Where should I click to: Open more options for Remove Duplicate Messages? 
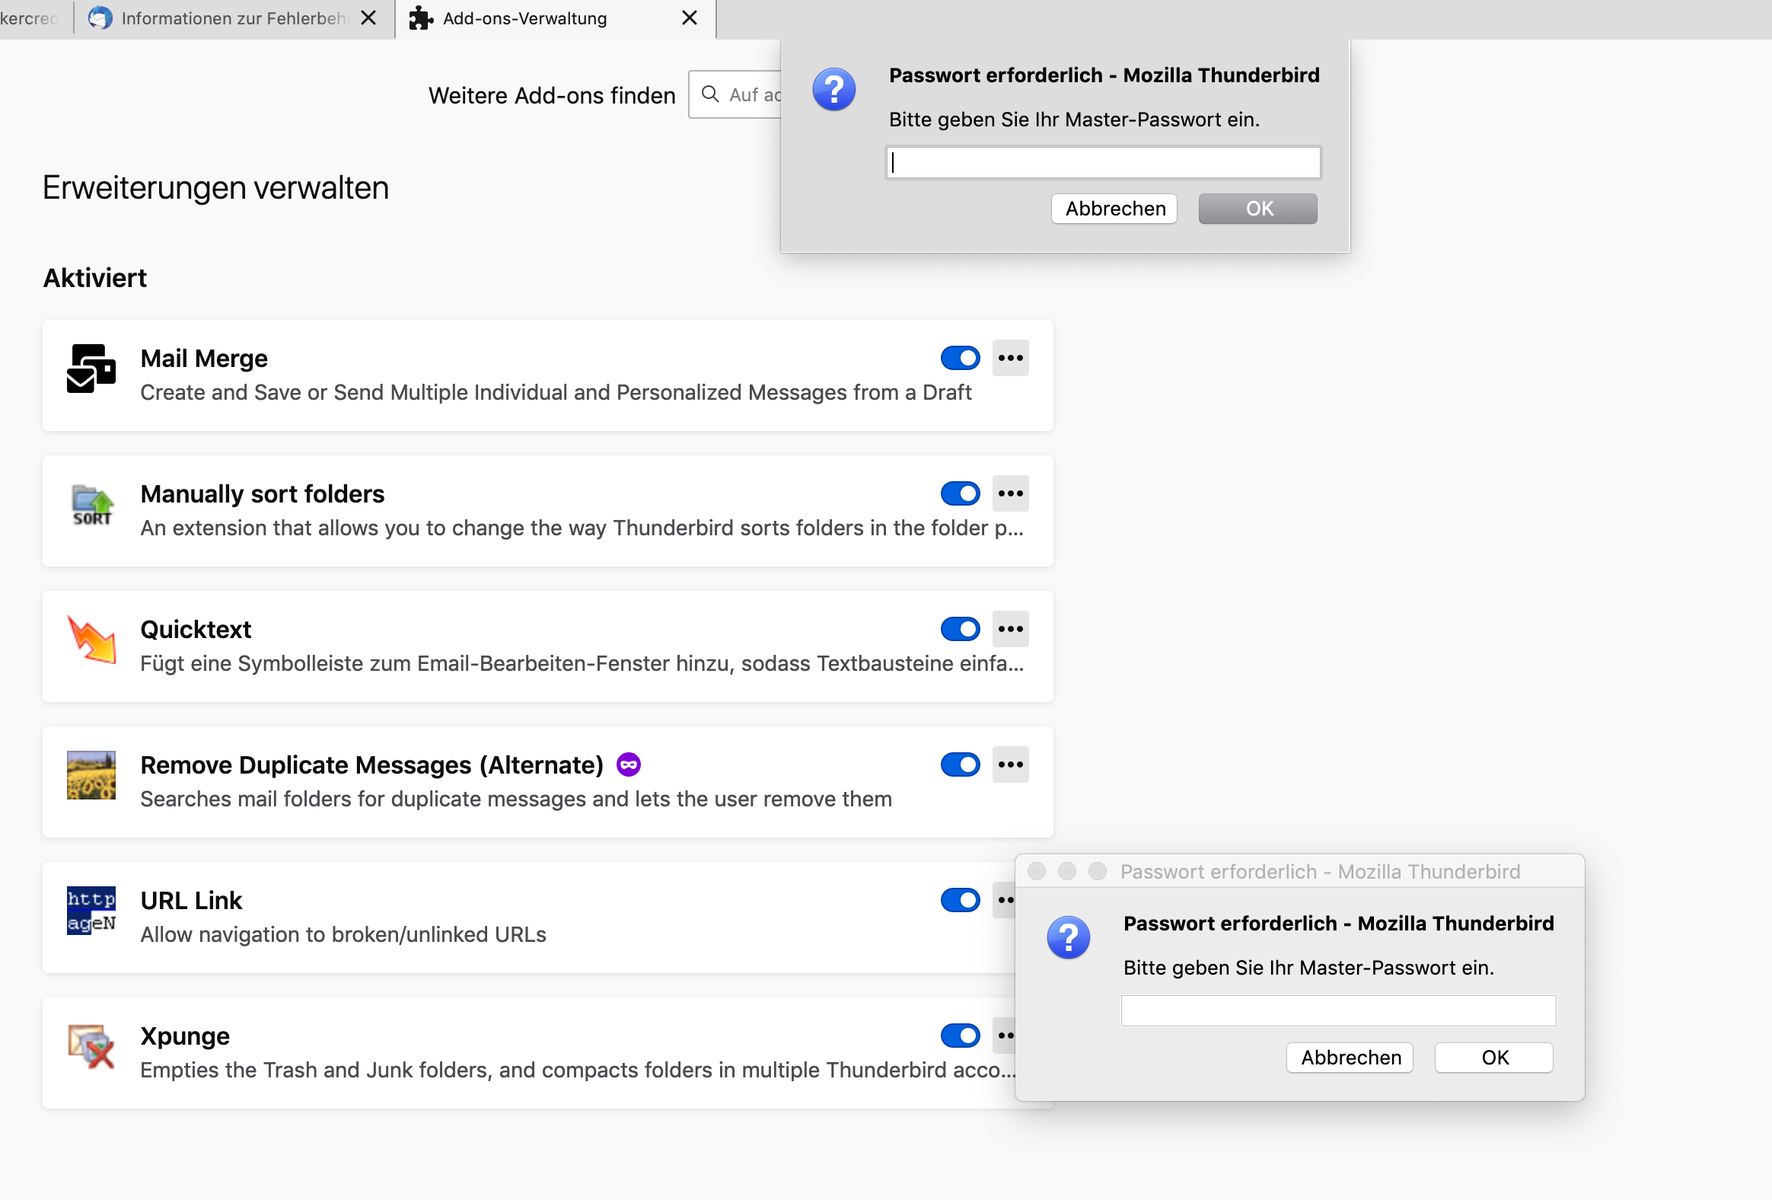(x=1011, y=765)
